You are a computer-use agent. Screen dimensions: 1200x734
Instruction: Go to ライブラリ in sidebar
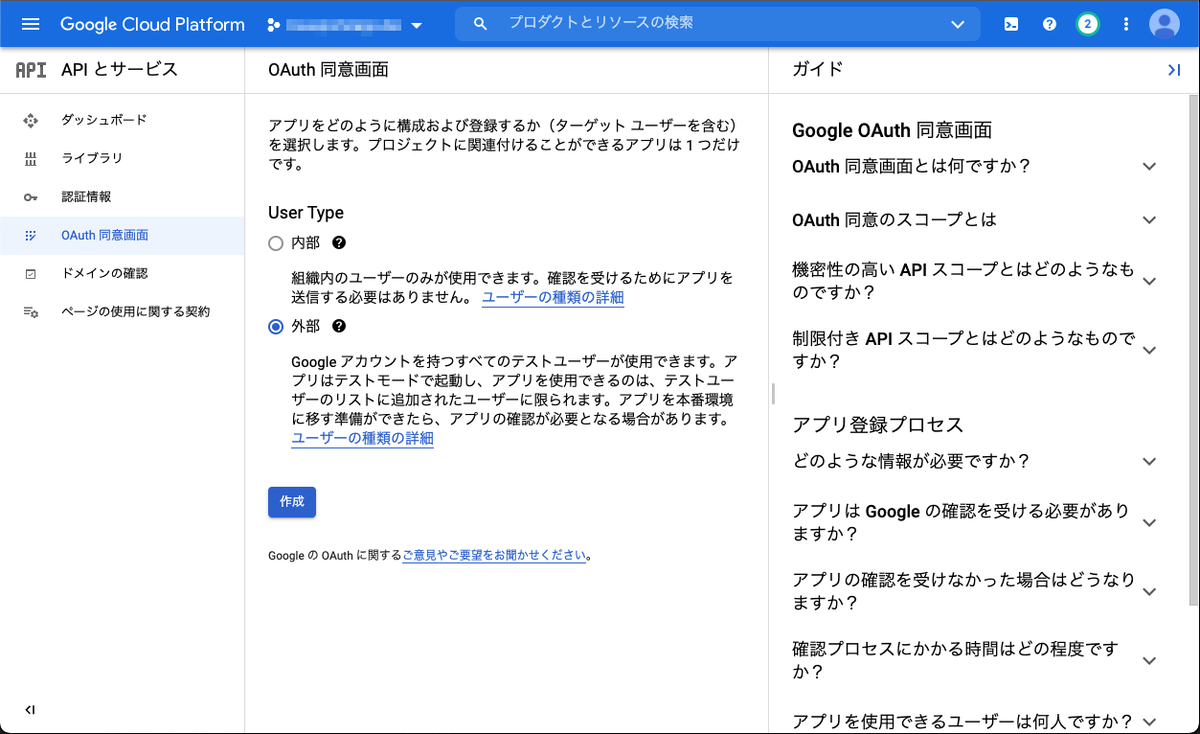(122, 159)
